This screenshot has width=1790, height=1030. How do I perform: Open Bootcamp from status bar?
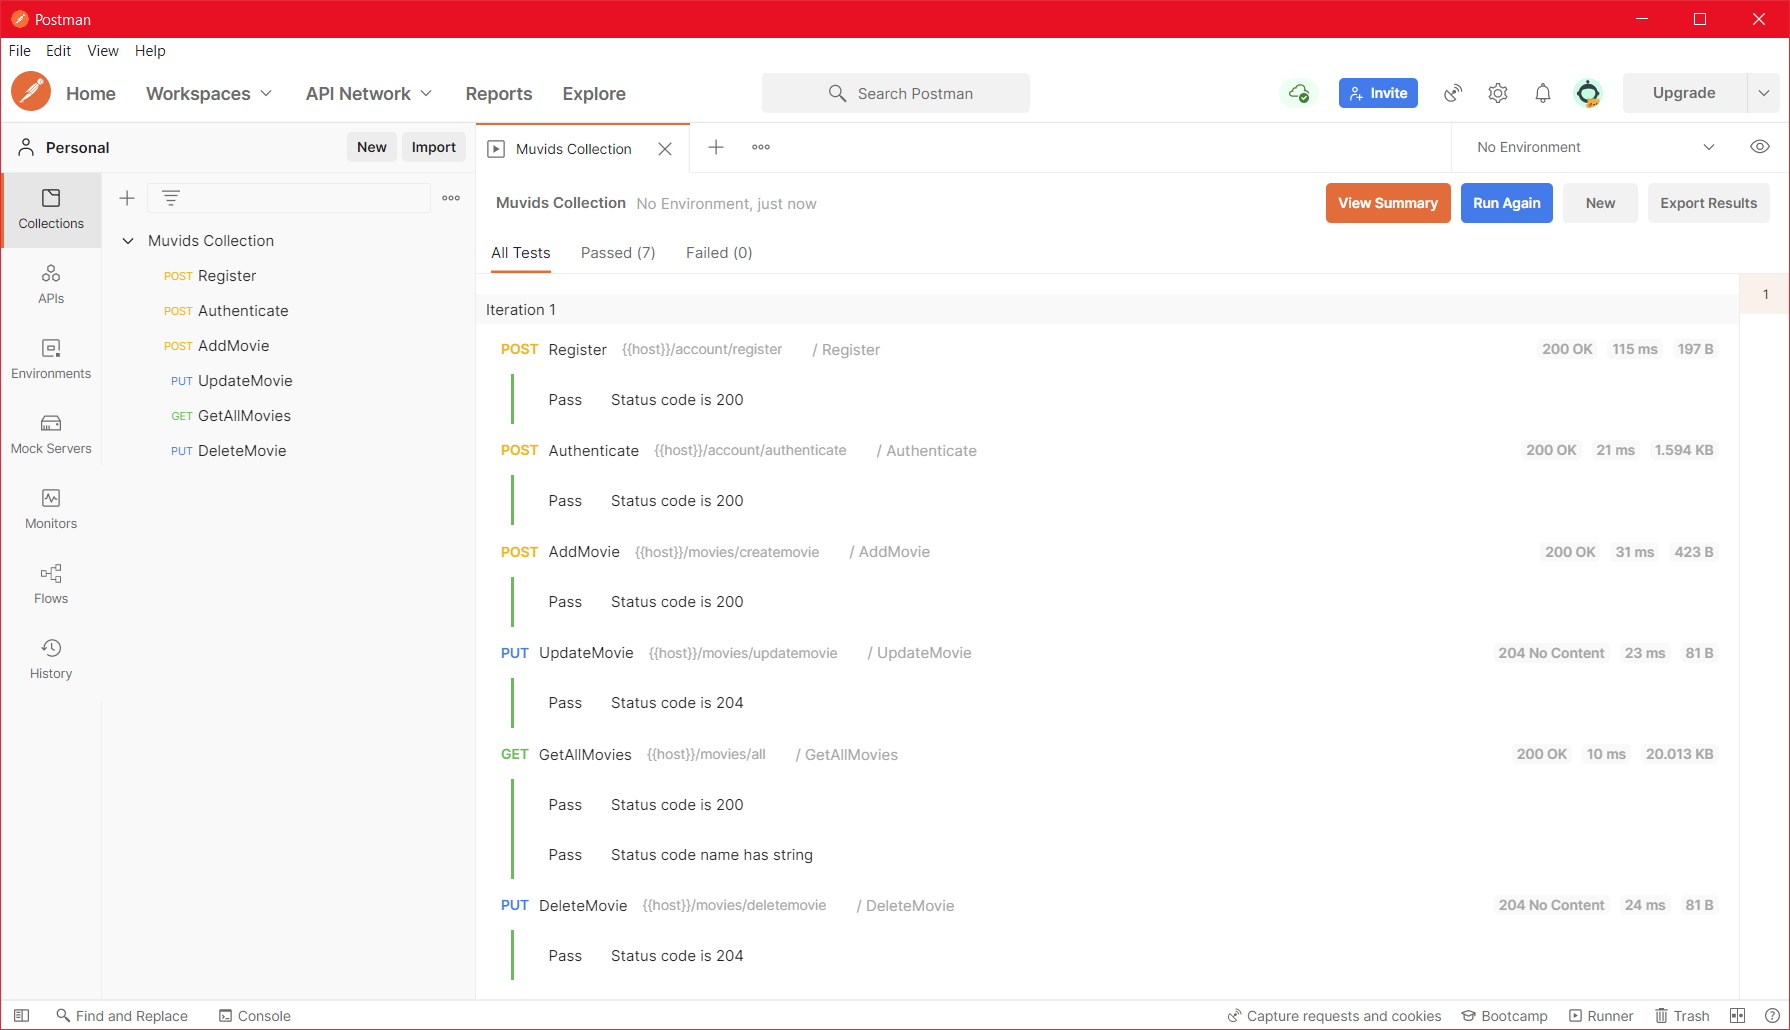(x=1505, y=1015)
